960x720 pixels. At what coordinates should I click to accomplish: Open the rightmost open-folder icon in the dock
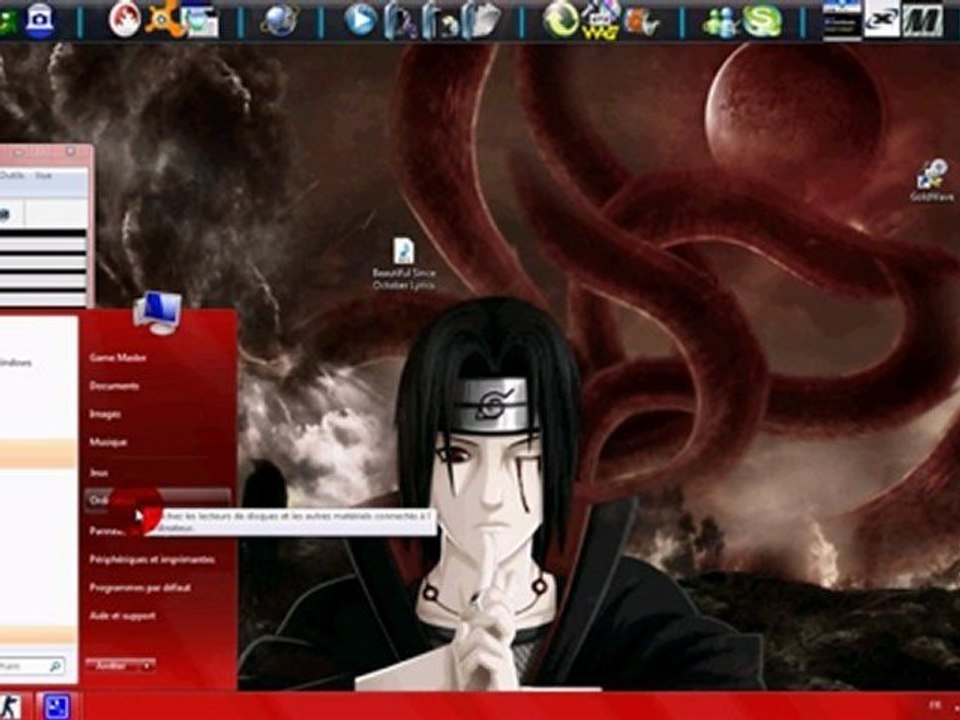point(481,20)
